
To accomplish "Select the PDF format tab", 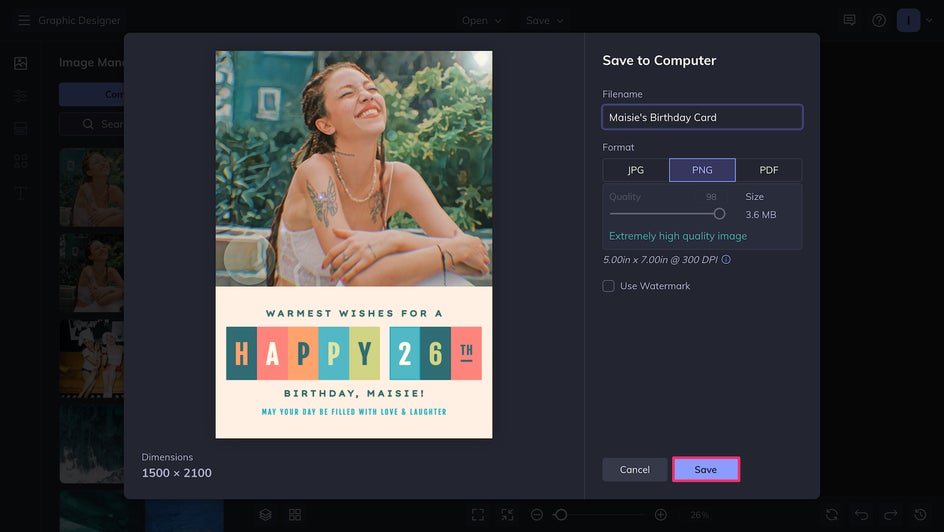I will coord(769,170).
